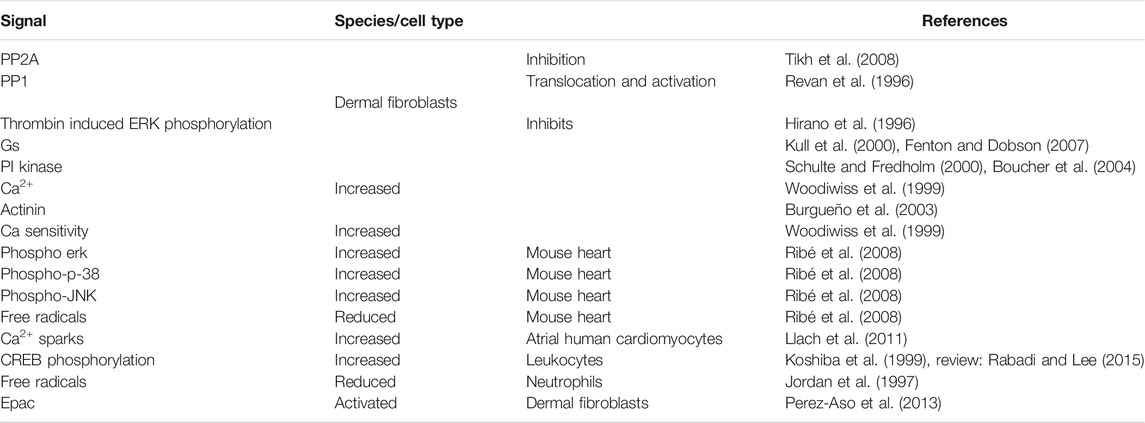1145x423 pixels.
Task: Select the Atrial human cardiomyocytes cell
Action: 624,339
